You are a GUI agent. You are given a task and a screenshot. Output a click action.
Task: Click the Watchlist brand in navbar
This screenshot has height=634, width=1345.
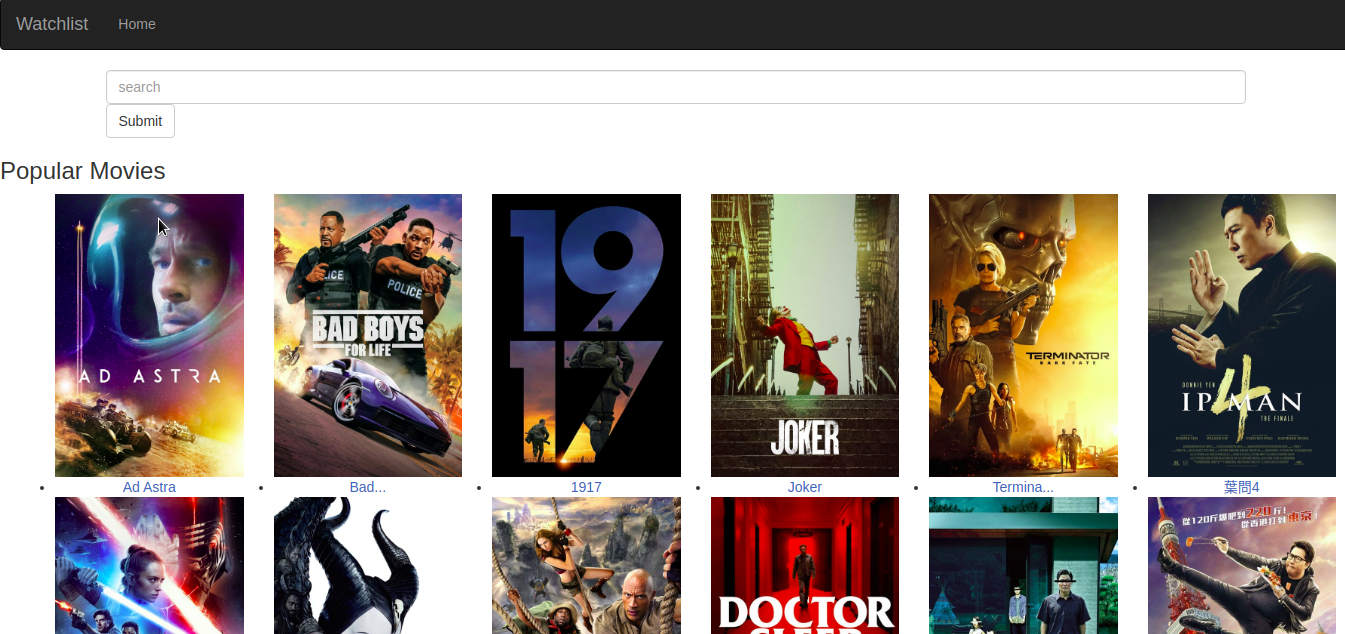click(52, 24)
